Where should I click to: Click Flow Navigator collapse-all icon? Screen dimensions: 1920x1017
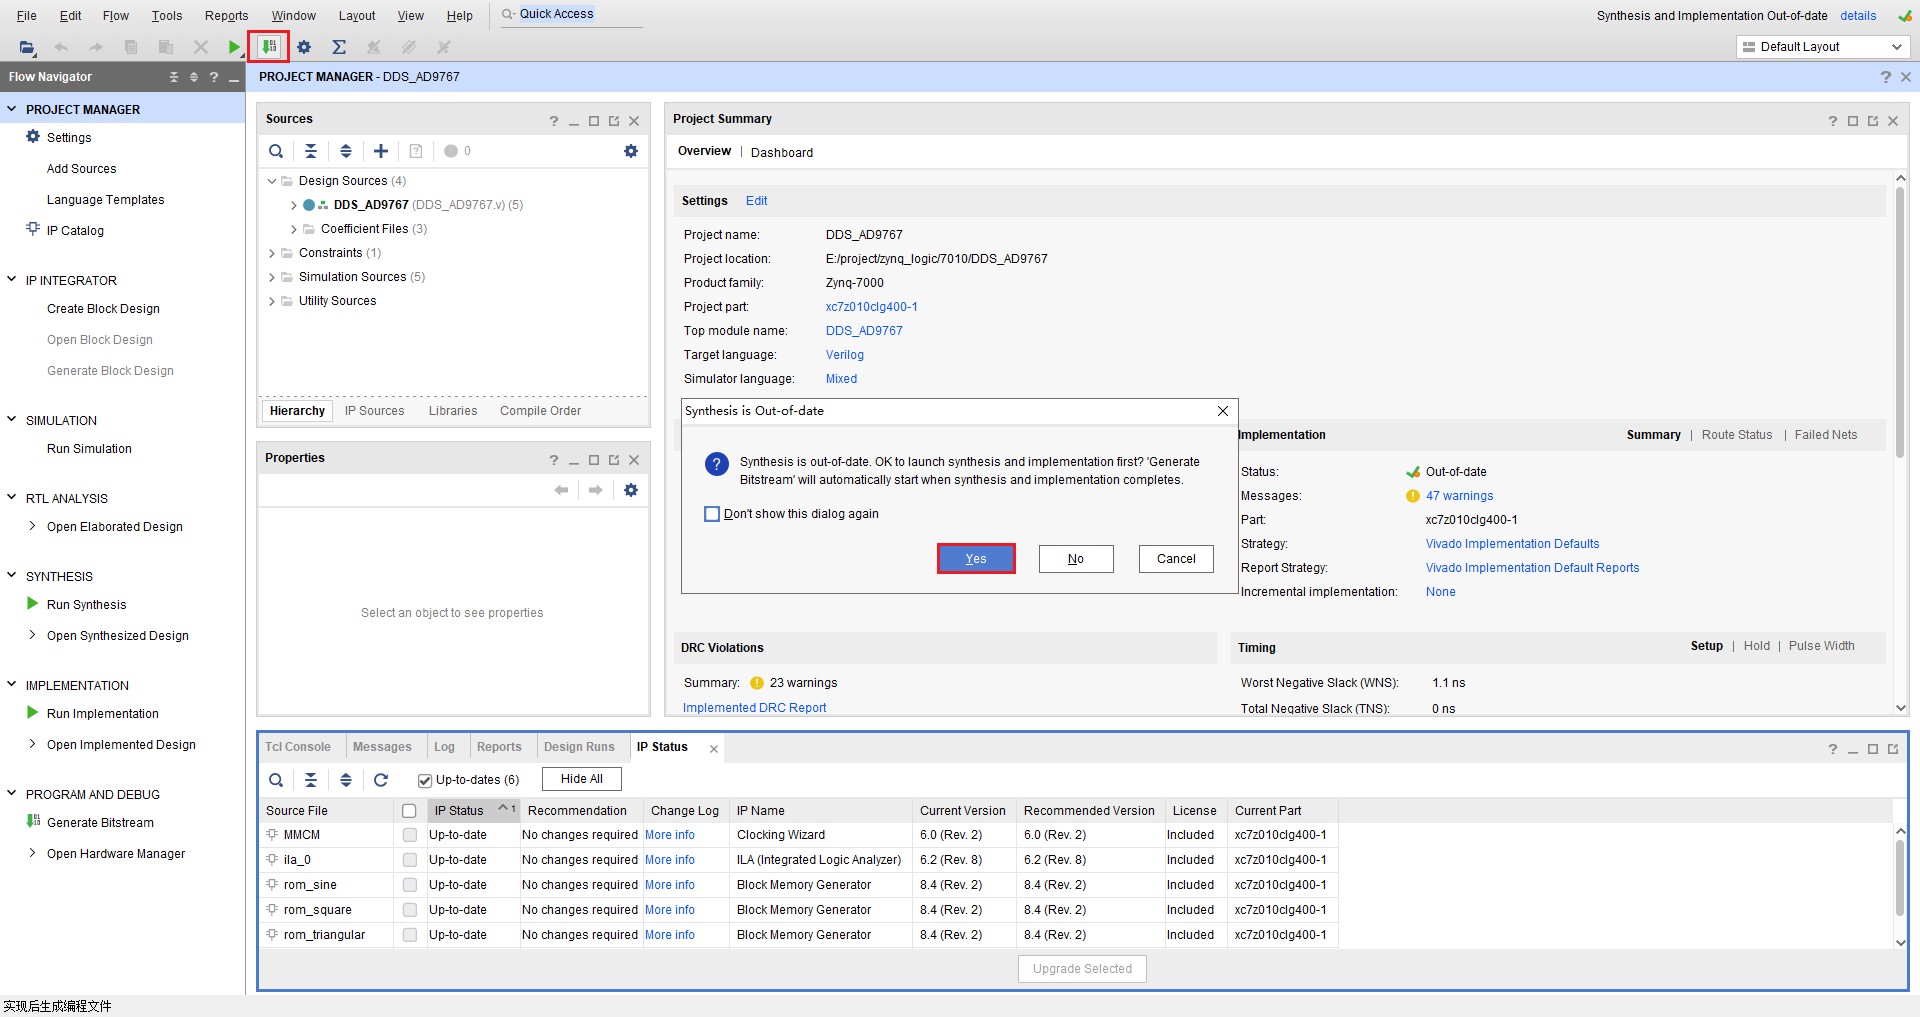[174, 77]
